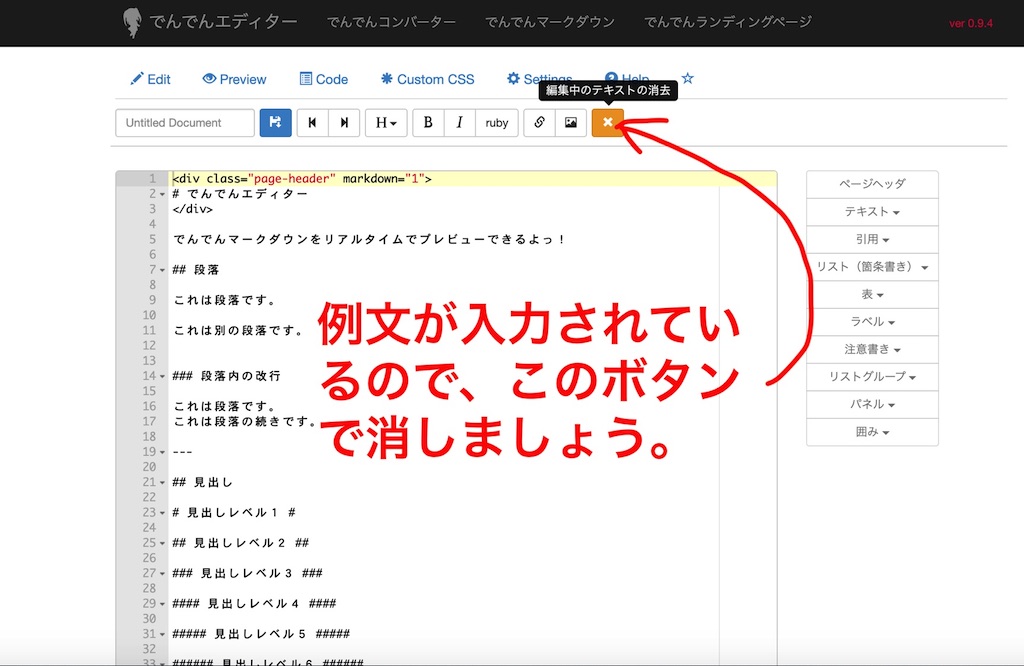Click the blue save document icon

(275, 123)
